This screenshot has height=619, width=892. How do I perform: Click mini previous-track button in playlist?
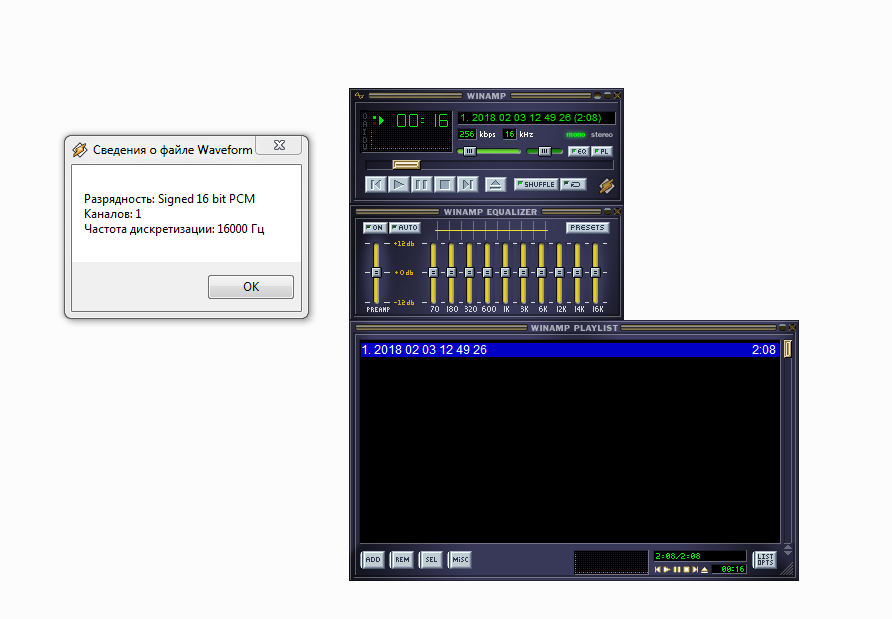(x=658, y=570)
